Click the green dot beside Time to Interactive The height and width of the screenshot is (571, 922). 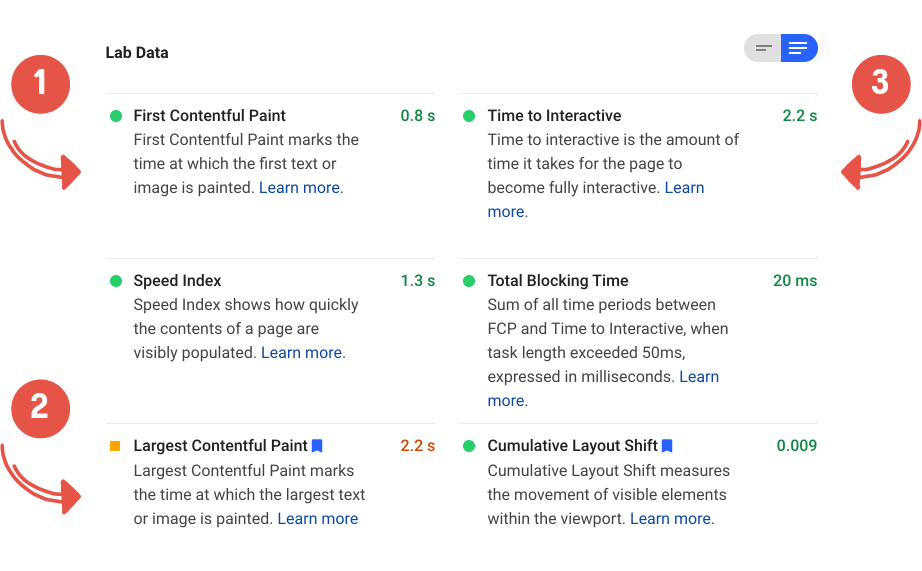(469, 116)
